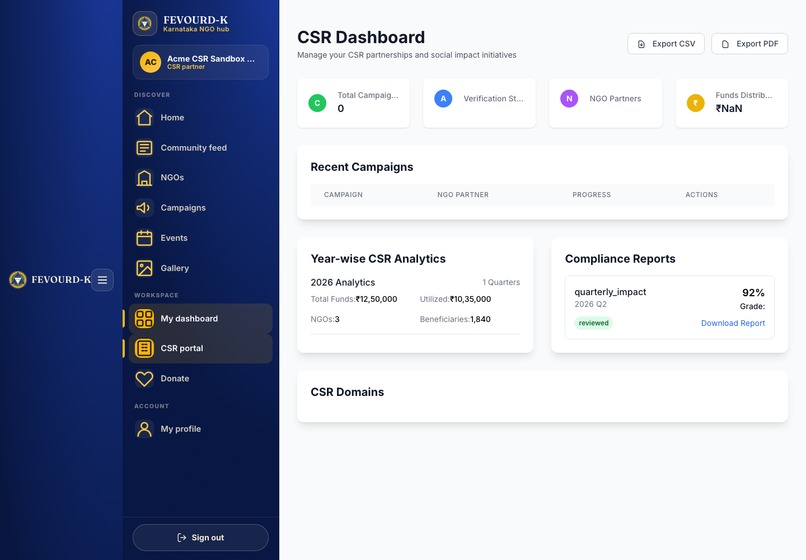806x560 pixels.
Task: Click the FEVOURD-K emblem on the collapsed left strip
Action: (x=18, y=280)
